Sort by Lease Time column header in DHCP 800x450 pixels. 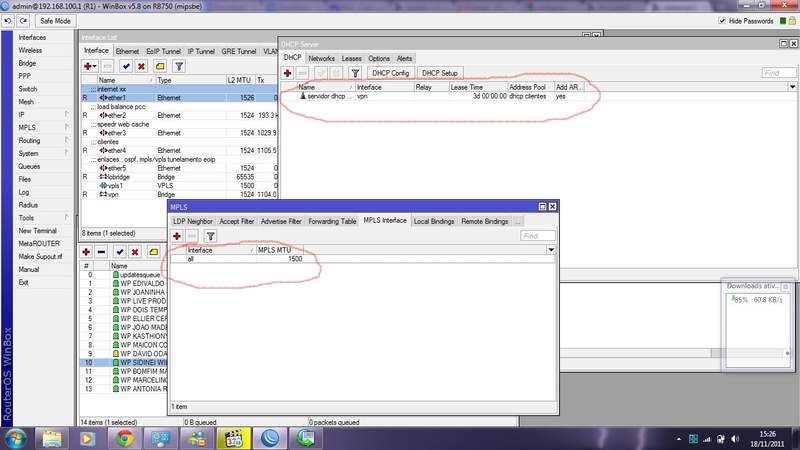(478, 87)
